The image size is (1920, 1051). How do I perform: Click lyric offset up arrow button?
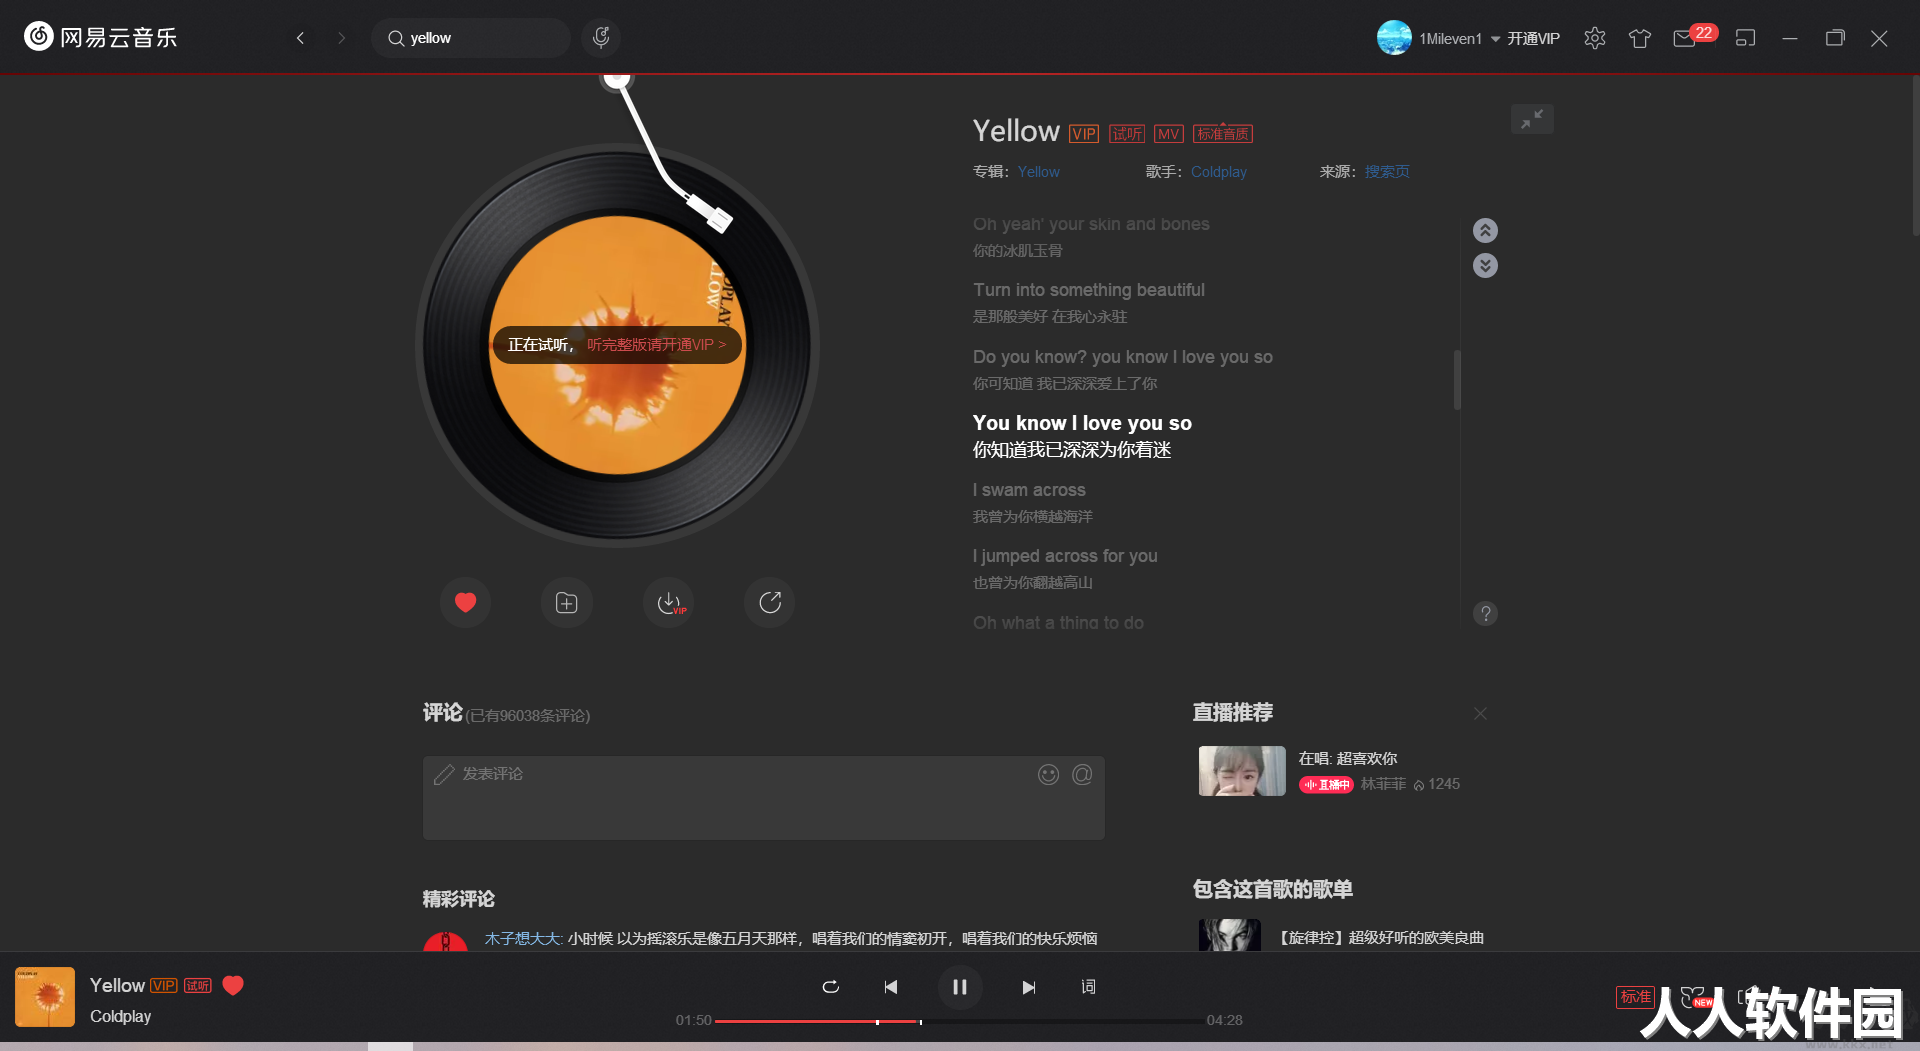(1485, 231)
